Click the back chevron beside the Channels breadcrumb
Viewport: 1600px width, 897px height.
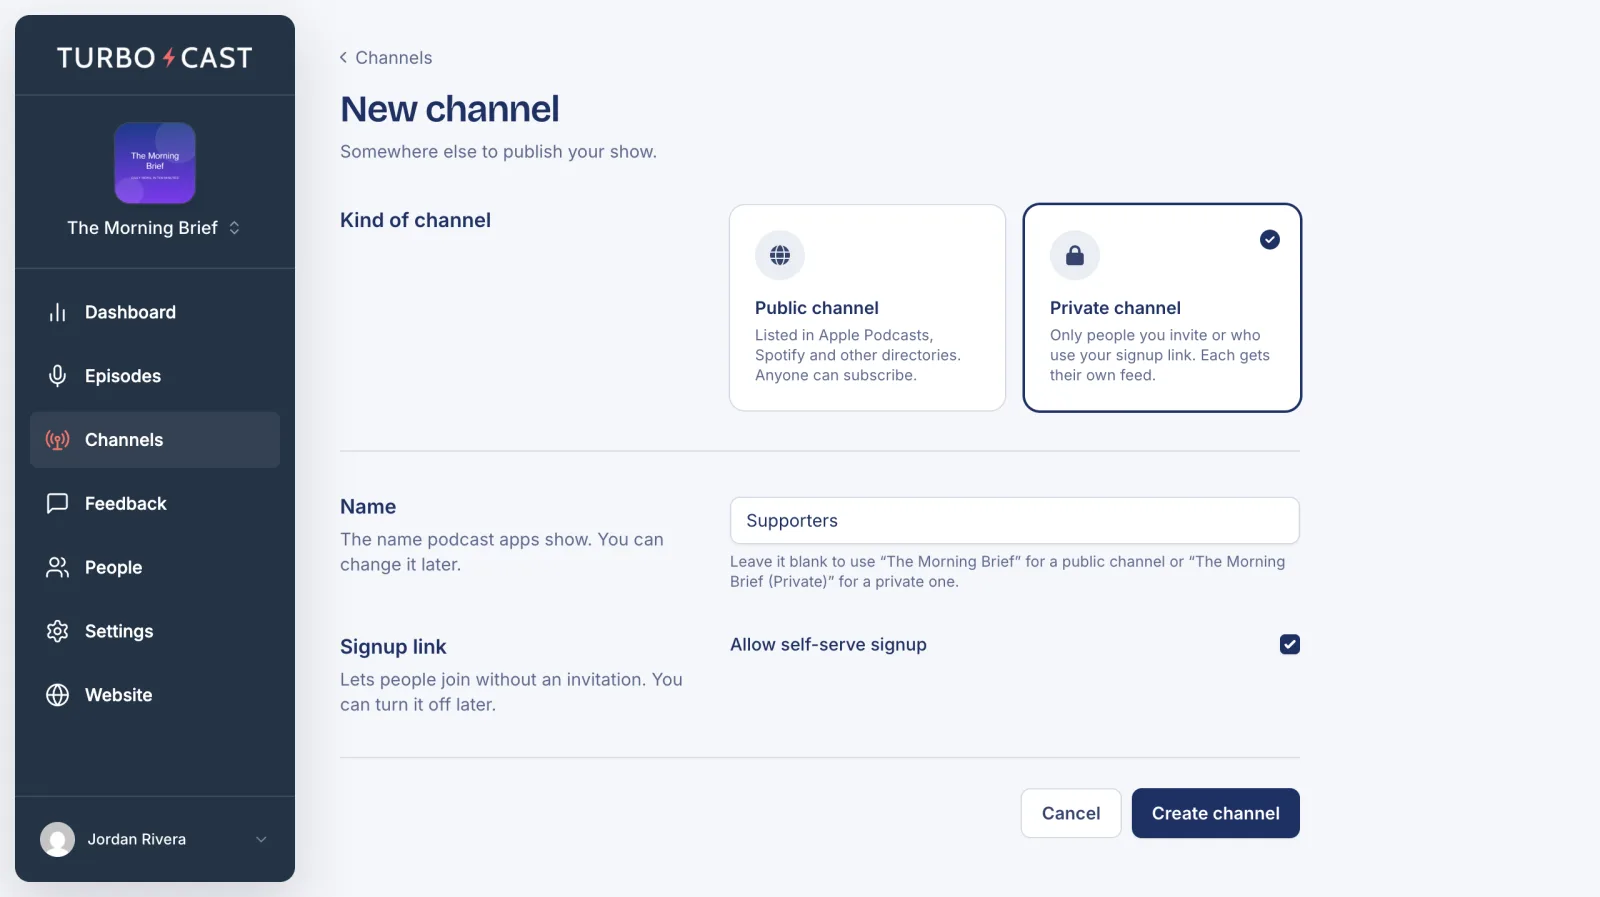(x=344, y=57)
